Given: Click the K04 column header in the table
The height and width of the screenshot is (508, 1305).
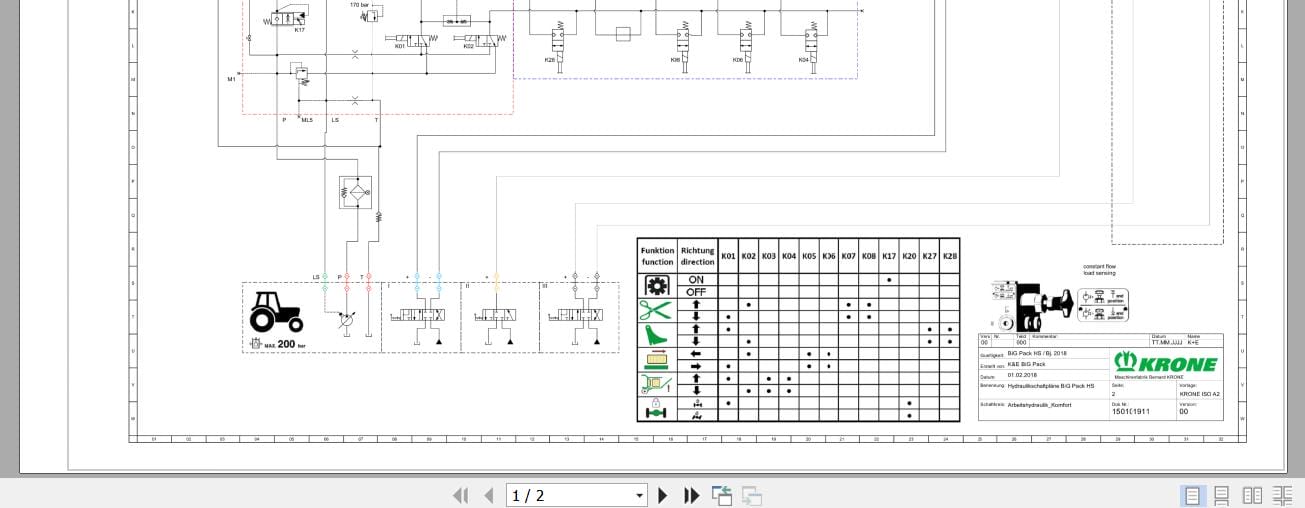Looking at the screenshot, I should click(788, 256).
